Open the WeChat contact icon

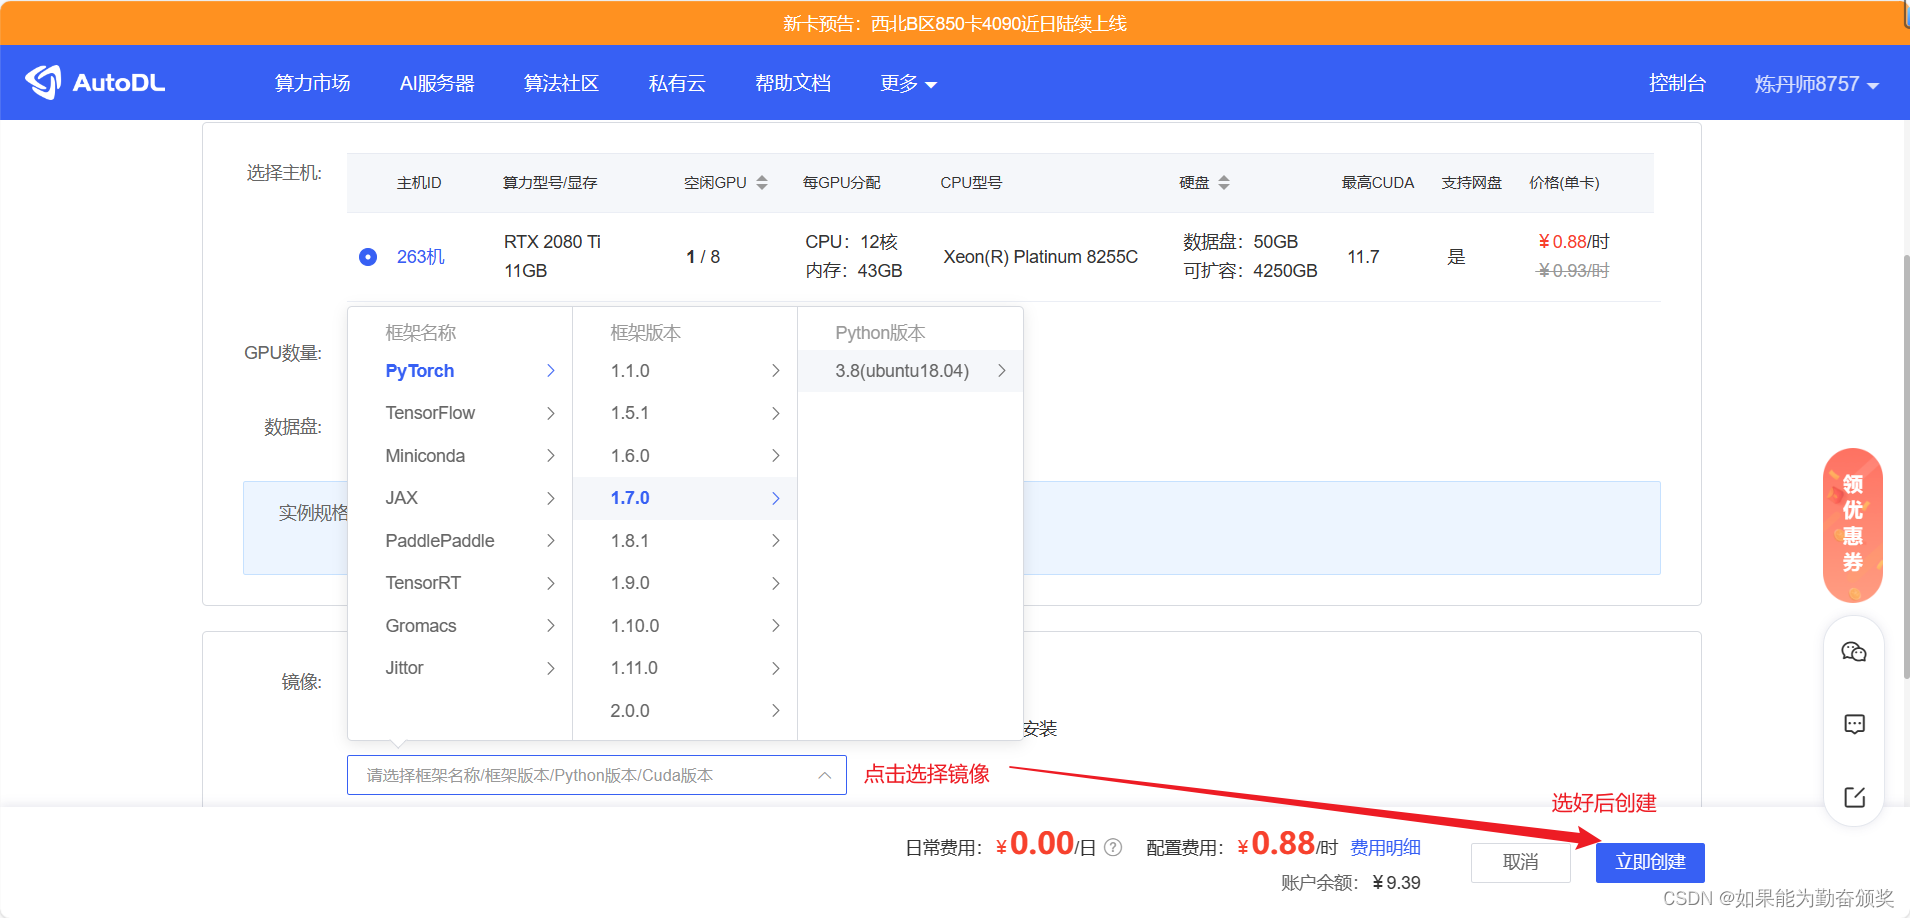click(x=1854, y=652)
